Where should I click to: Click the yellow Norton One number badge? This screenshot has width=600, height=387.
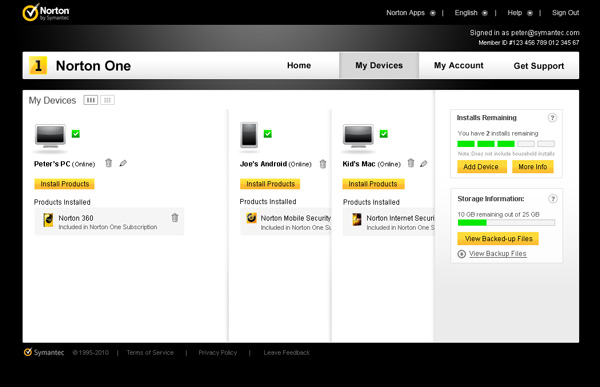tap(38, 65)
